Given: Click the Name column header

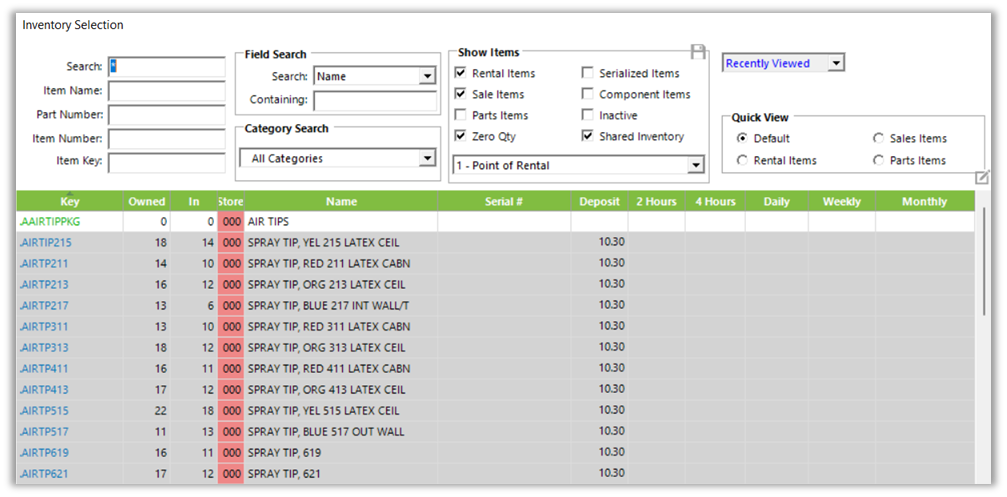Looking at the screenshot, I should pos(341,201).
